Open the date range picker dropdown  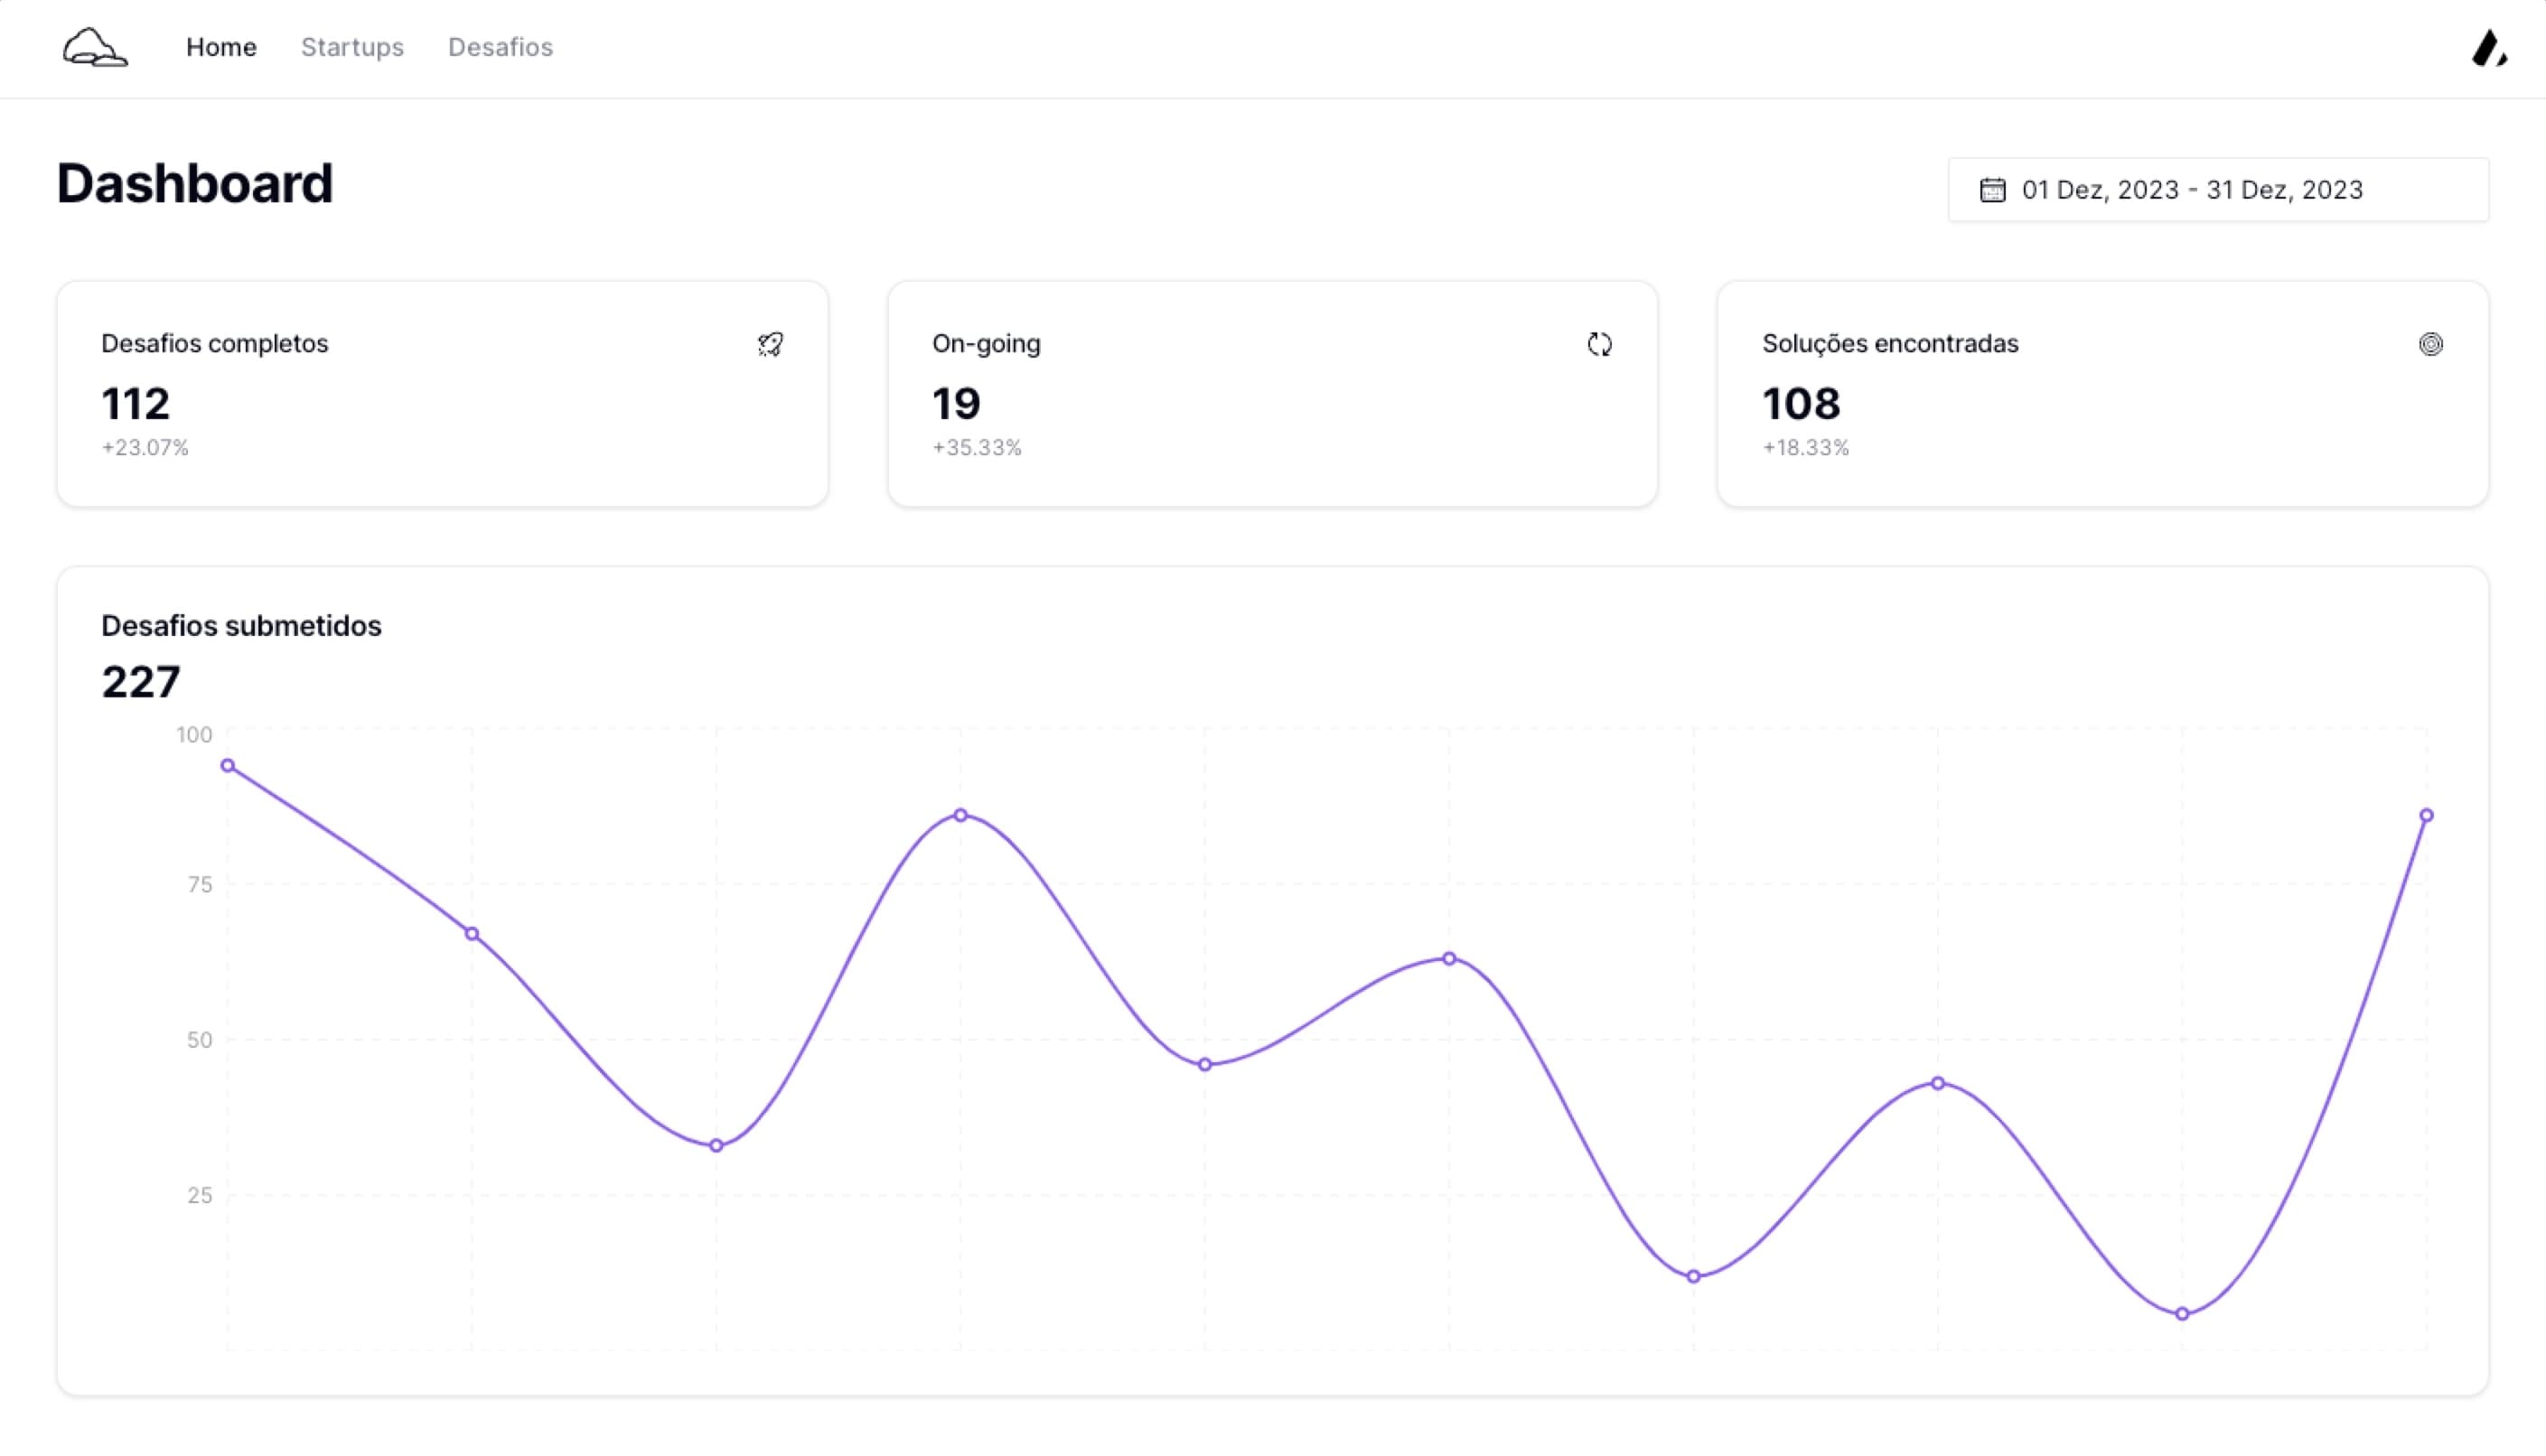click(2218, 190)
